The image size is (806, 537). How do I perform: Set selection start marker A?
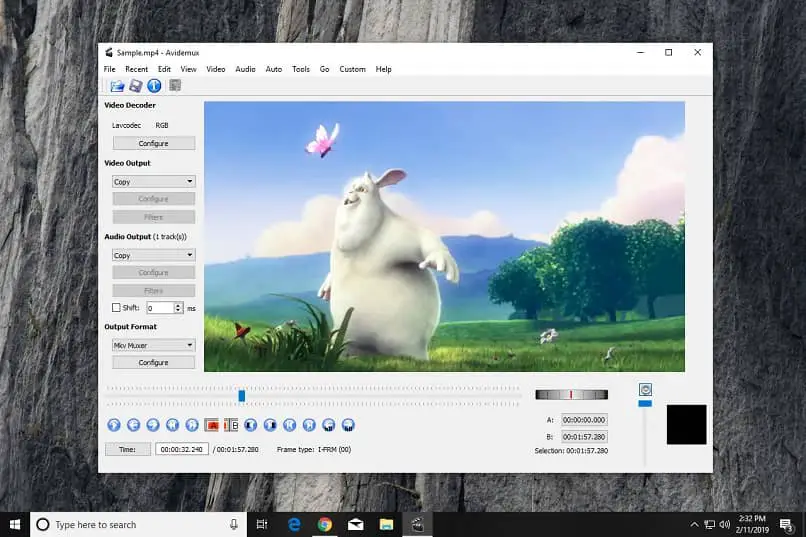(x=211, y=425)
